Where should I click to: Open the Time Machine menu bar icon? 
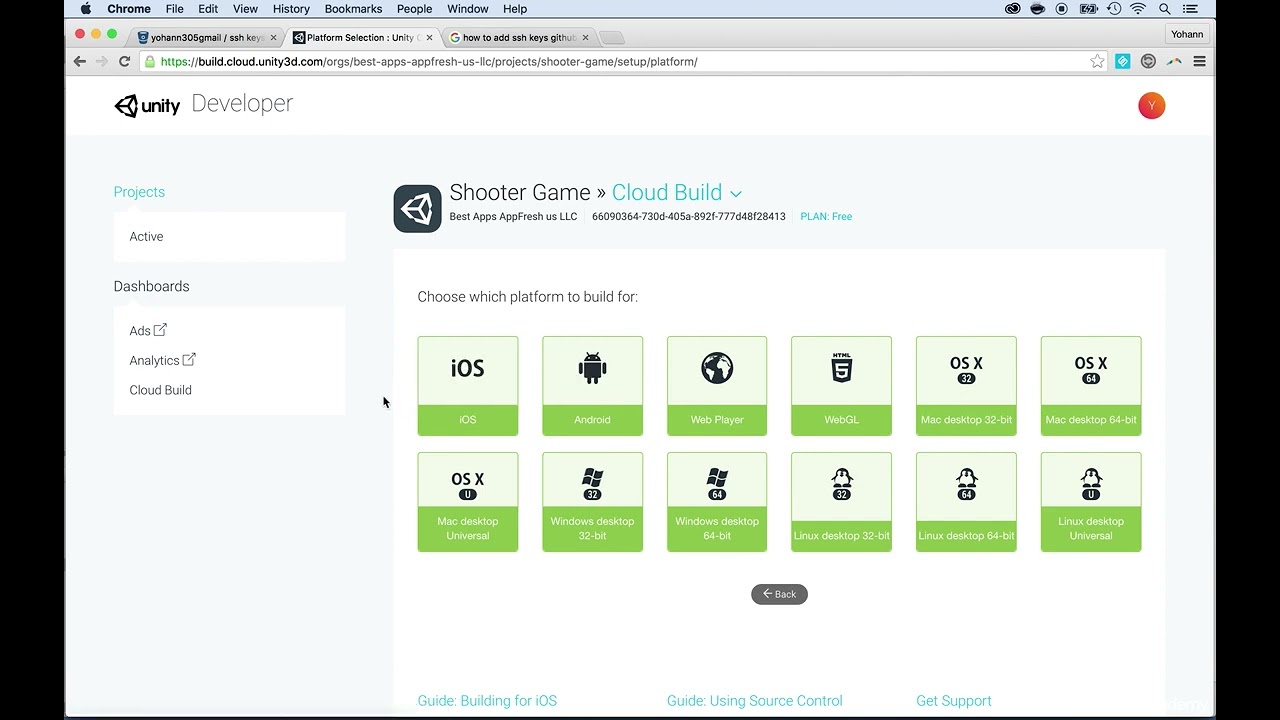tap(1113, 9)
